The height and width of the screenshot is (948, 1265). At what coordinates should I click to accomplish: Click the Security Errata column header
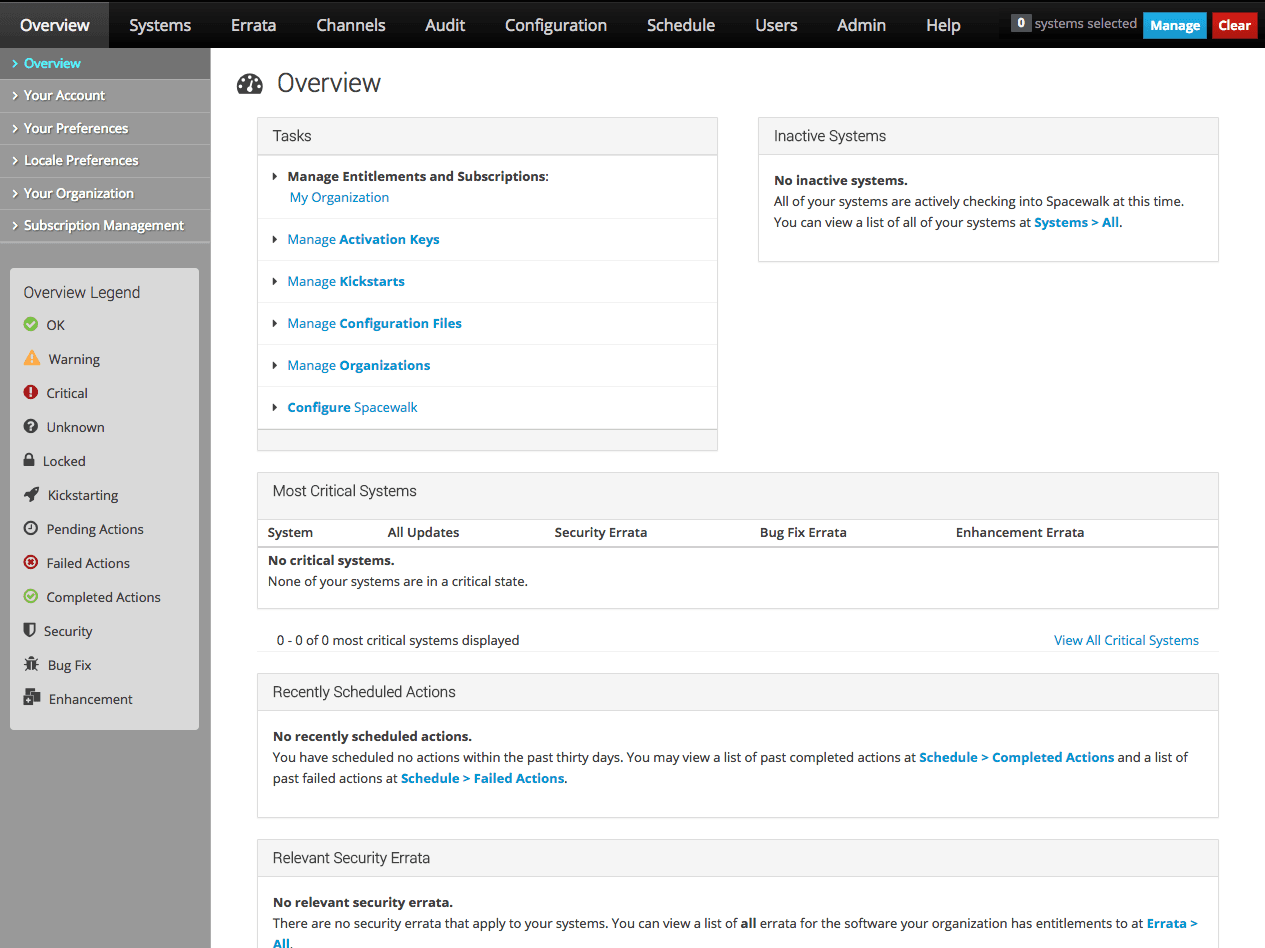pos(601,532)
